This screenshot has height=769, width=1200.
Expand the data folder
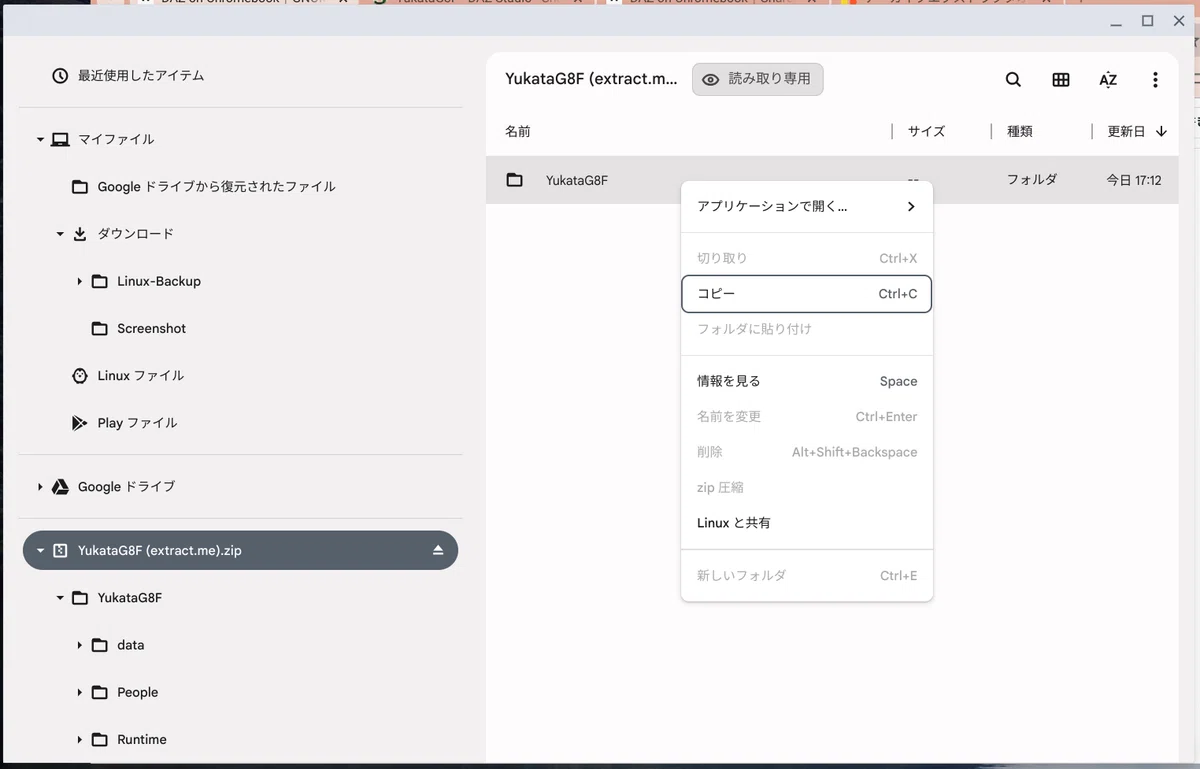[x=79, y=646]
